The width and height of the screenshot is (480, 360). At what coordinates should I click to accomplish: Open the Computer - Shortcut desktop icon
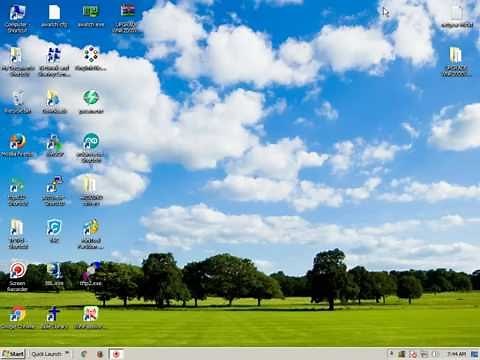(x=17, y=18)
